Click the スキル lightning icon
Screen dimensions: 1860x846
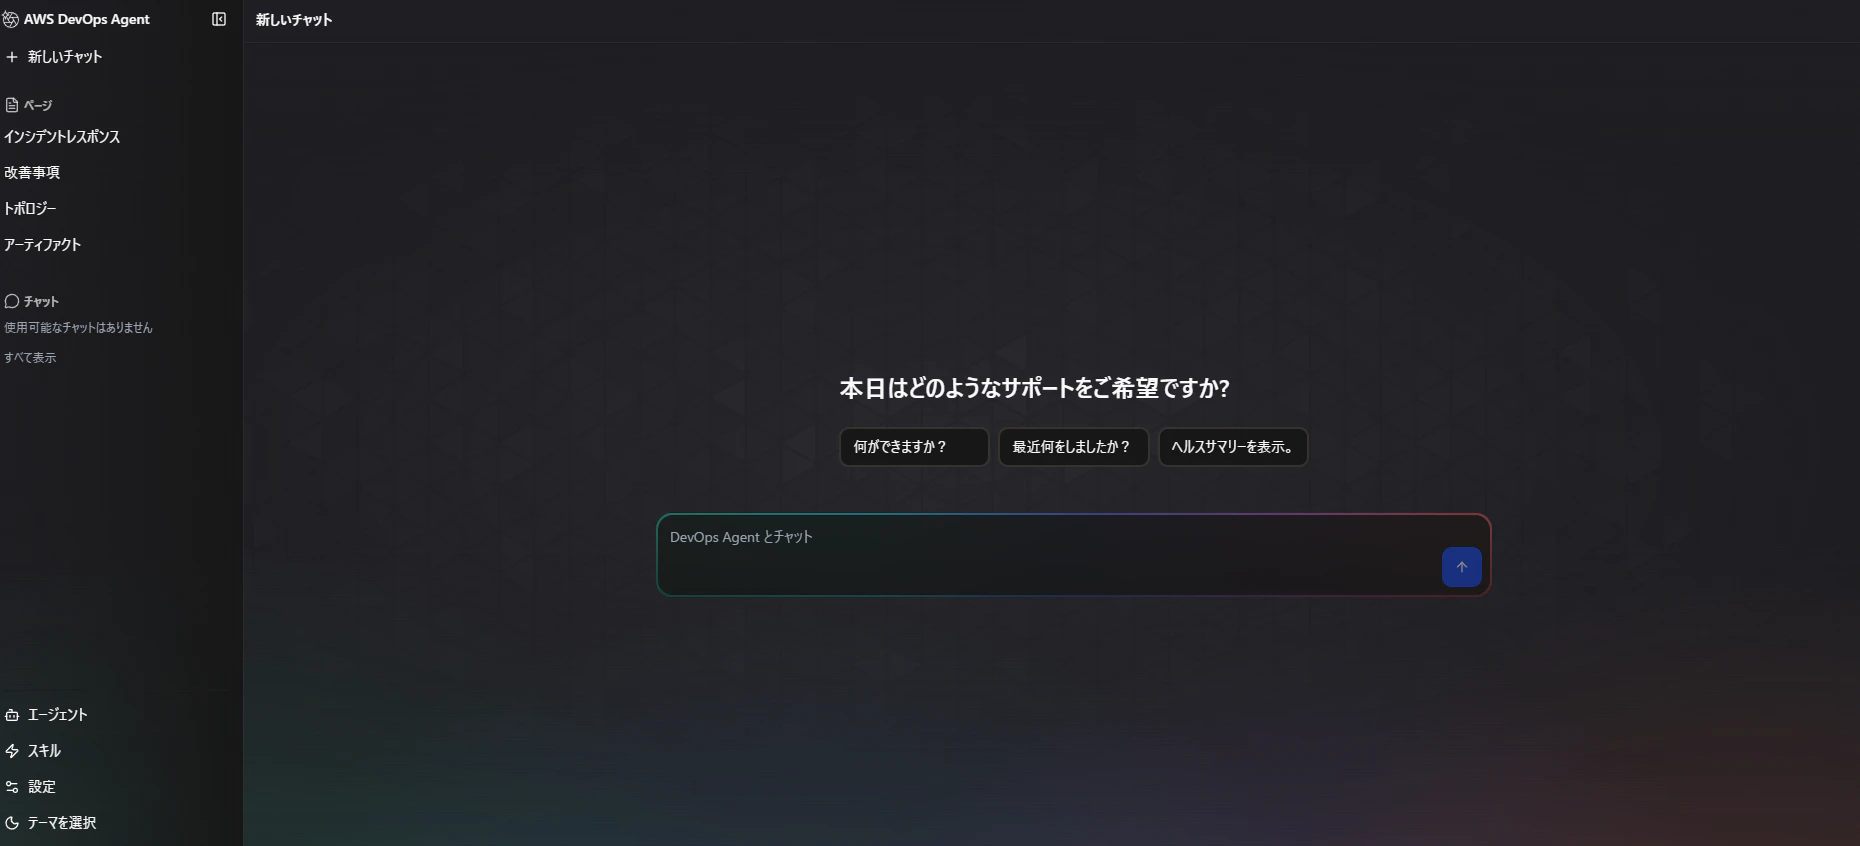[x=12, y=751]
